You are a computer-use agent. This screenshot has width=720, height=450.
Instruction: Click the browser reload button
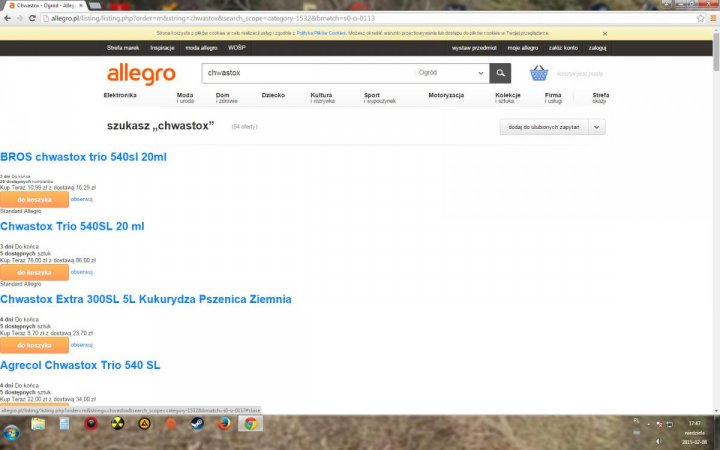point(31,18)
